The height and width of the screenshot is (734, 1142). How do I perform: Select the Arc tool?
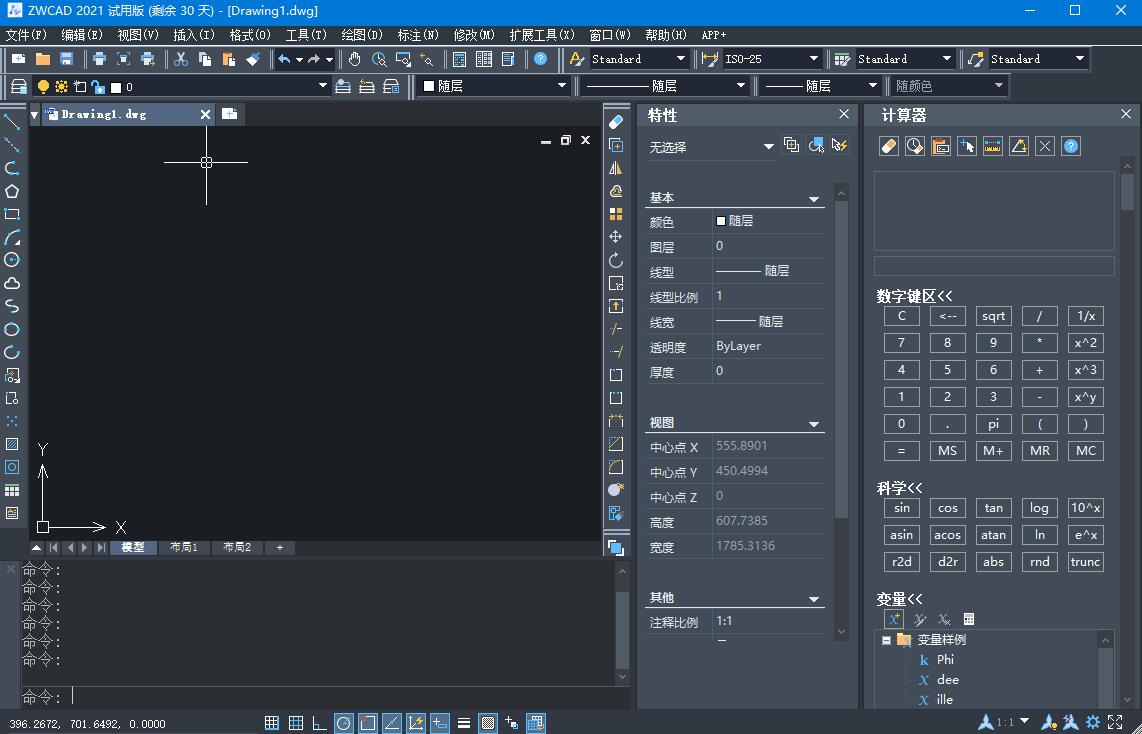(x=12, y=237)
